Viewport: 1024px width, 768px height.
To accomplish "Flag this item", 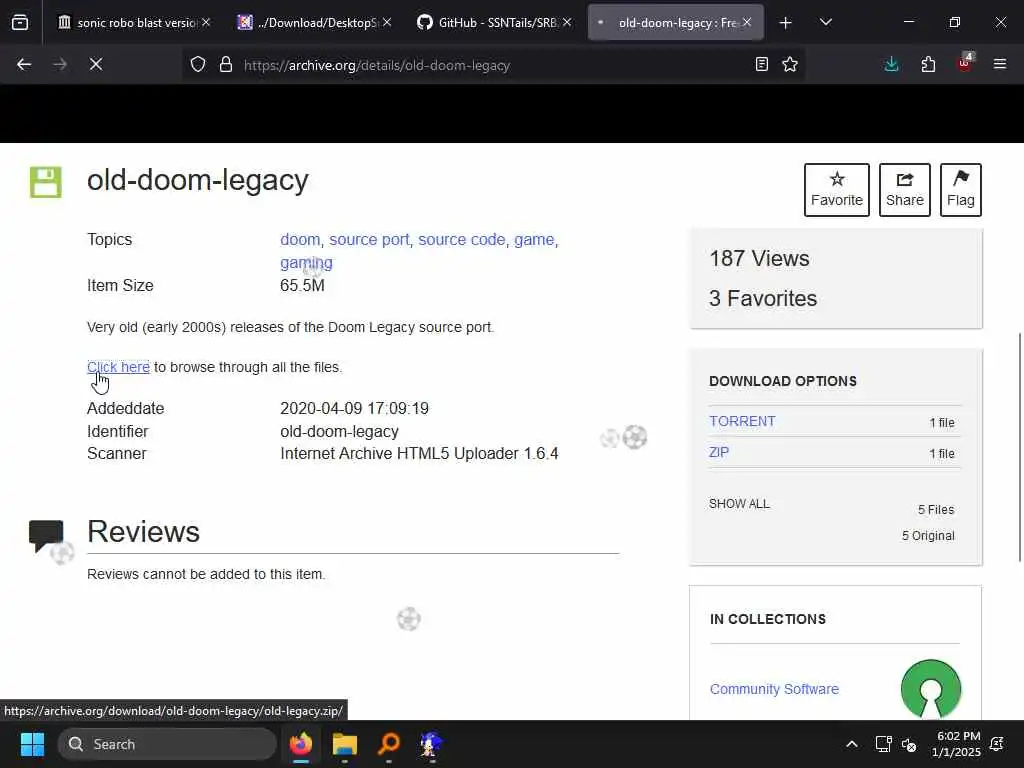I will 961,190.
